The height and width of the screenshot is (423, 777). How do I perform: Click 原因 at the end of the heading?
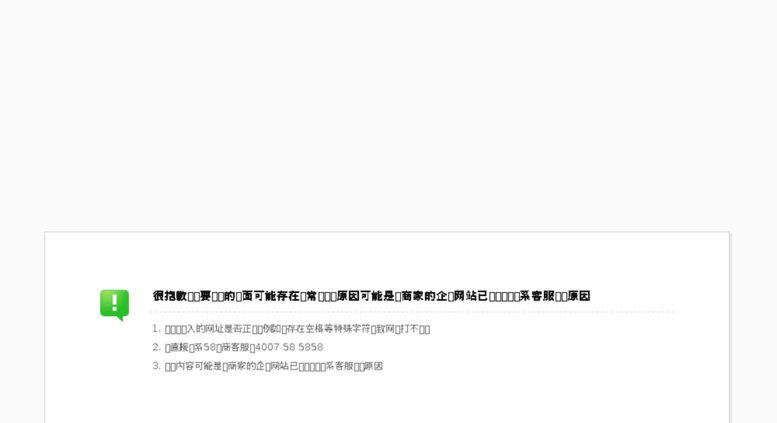click(x=579, y=296)
